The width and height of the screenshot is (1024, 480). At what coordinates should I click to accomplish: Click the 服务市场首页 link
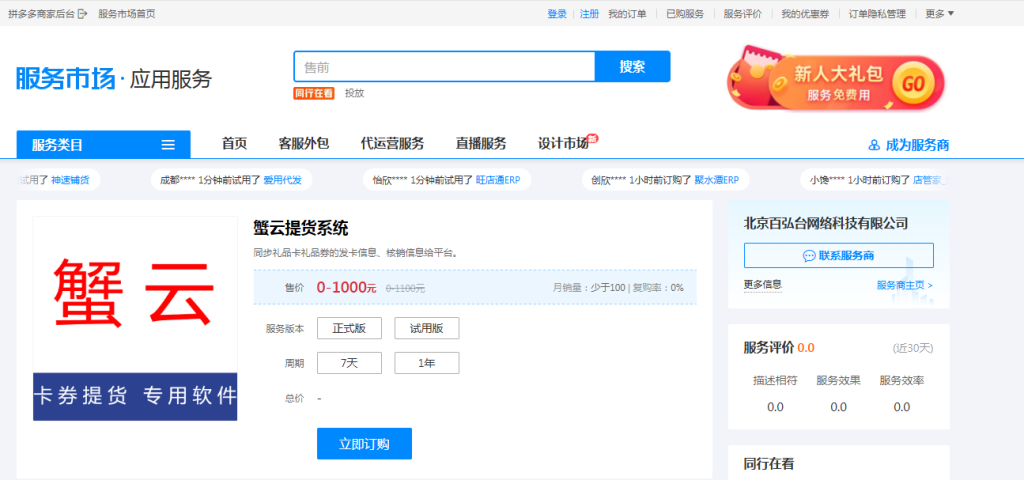point(127,14)
